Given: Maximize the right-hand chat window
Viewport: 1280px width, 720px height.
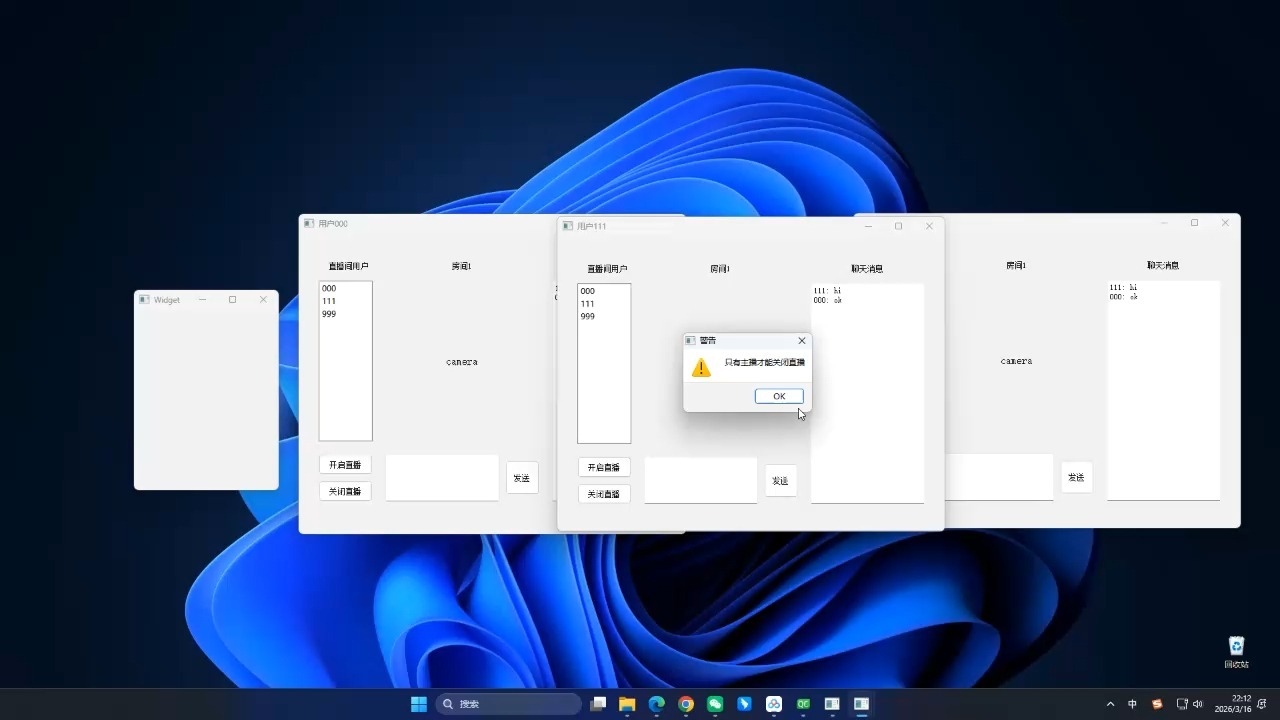Looking at the screenshot, I should tap(1194, 223).
